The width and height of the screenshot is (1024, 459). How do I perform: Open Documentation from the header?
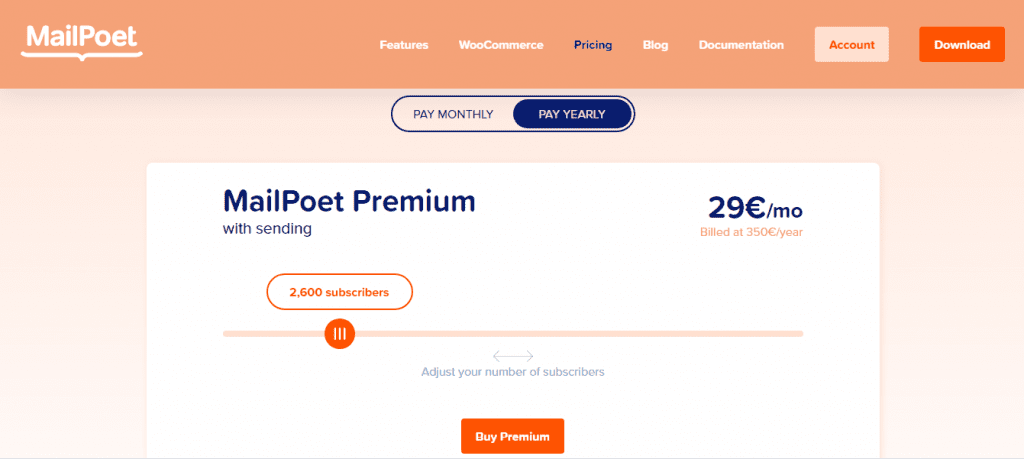[741, 45]
